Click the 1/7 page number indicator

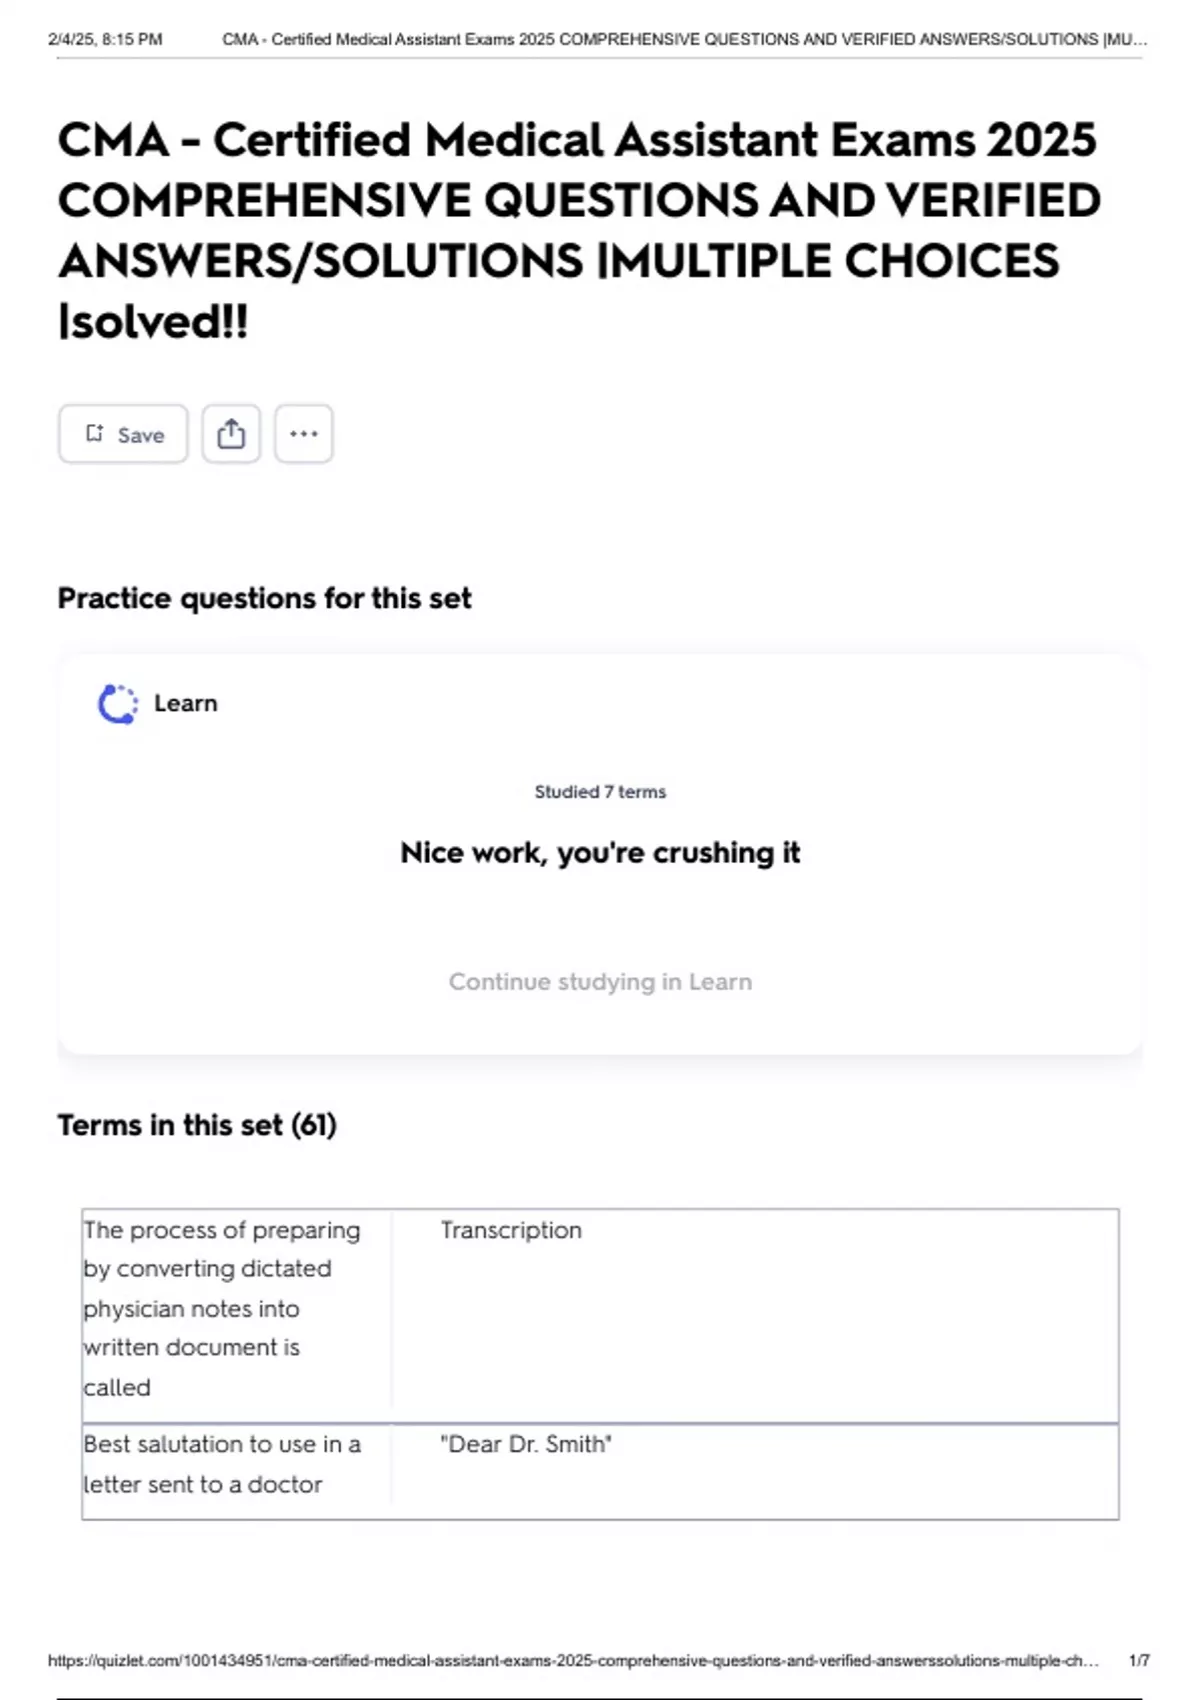(x=1139, y=1661)
